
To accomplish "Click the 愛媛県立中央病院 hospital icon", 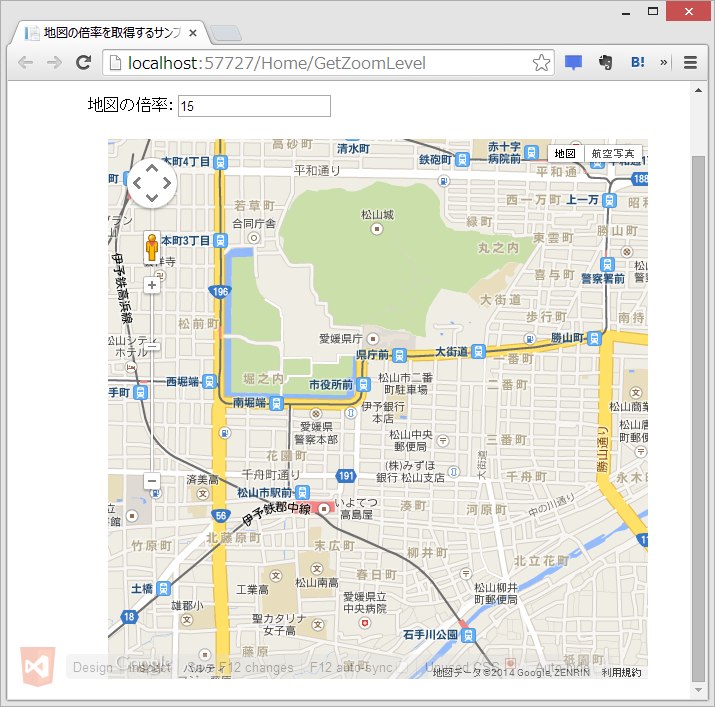I will coord(364,622).
